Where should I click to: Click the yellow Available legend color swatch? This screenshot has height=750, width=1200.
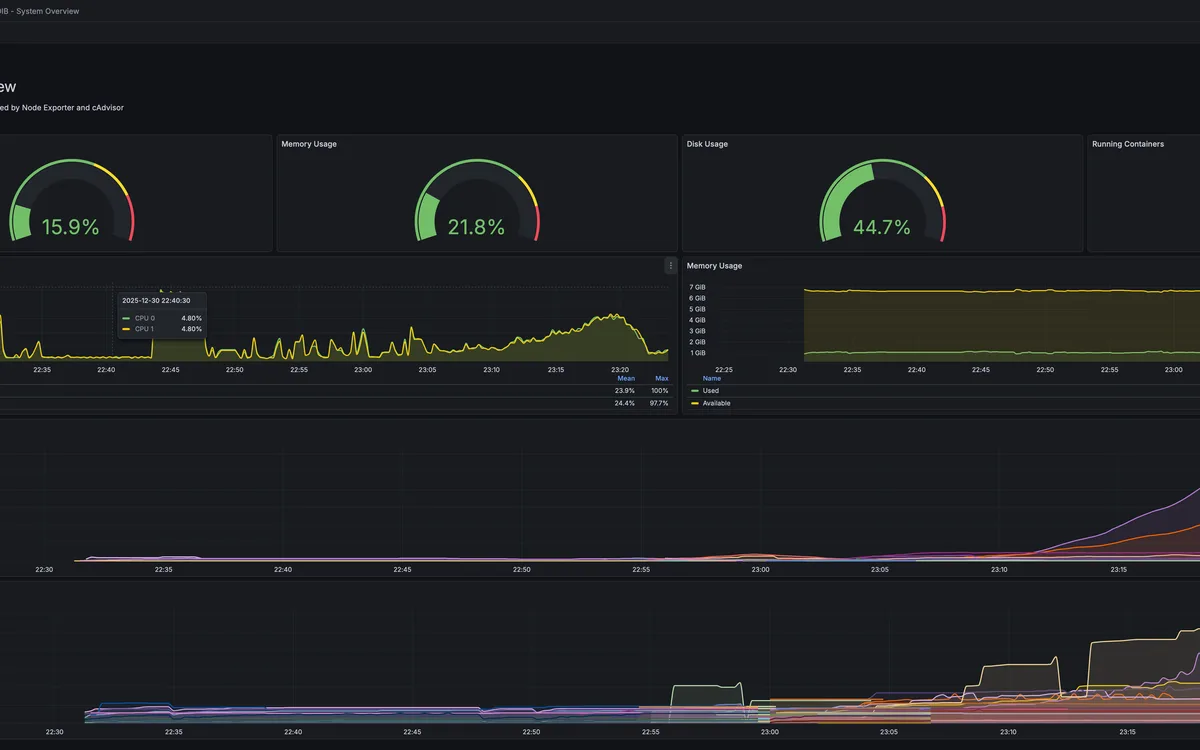(695, 403)
